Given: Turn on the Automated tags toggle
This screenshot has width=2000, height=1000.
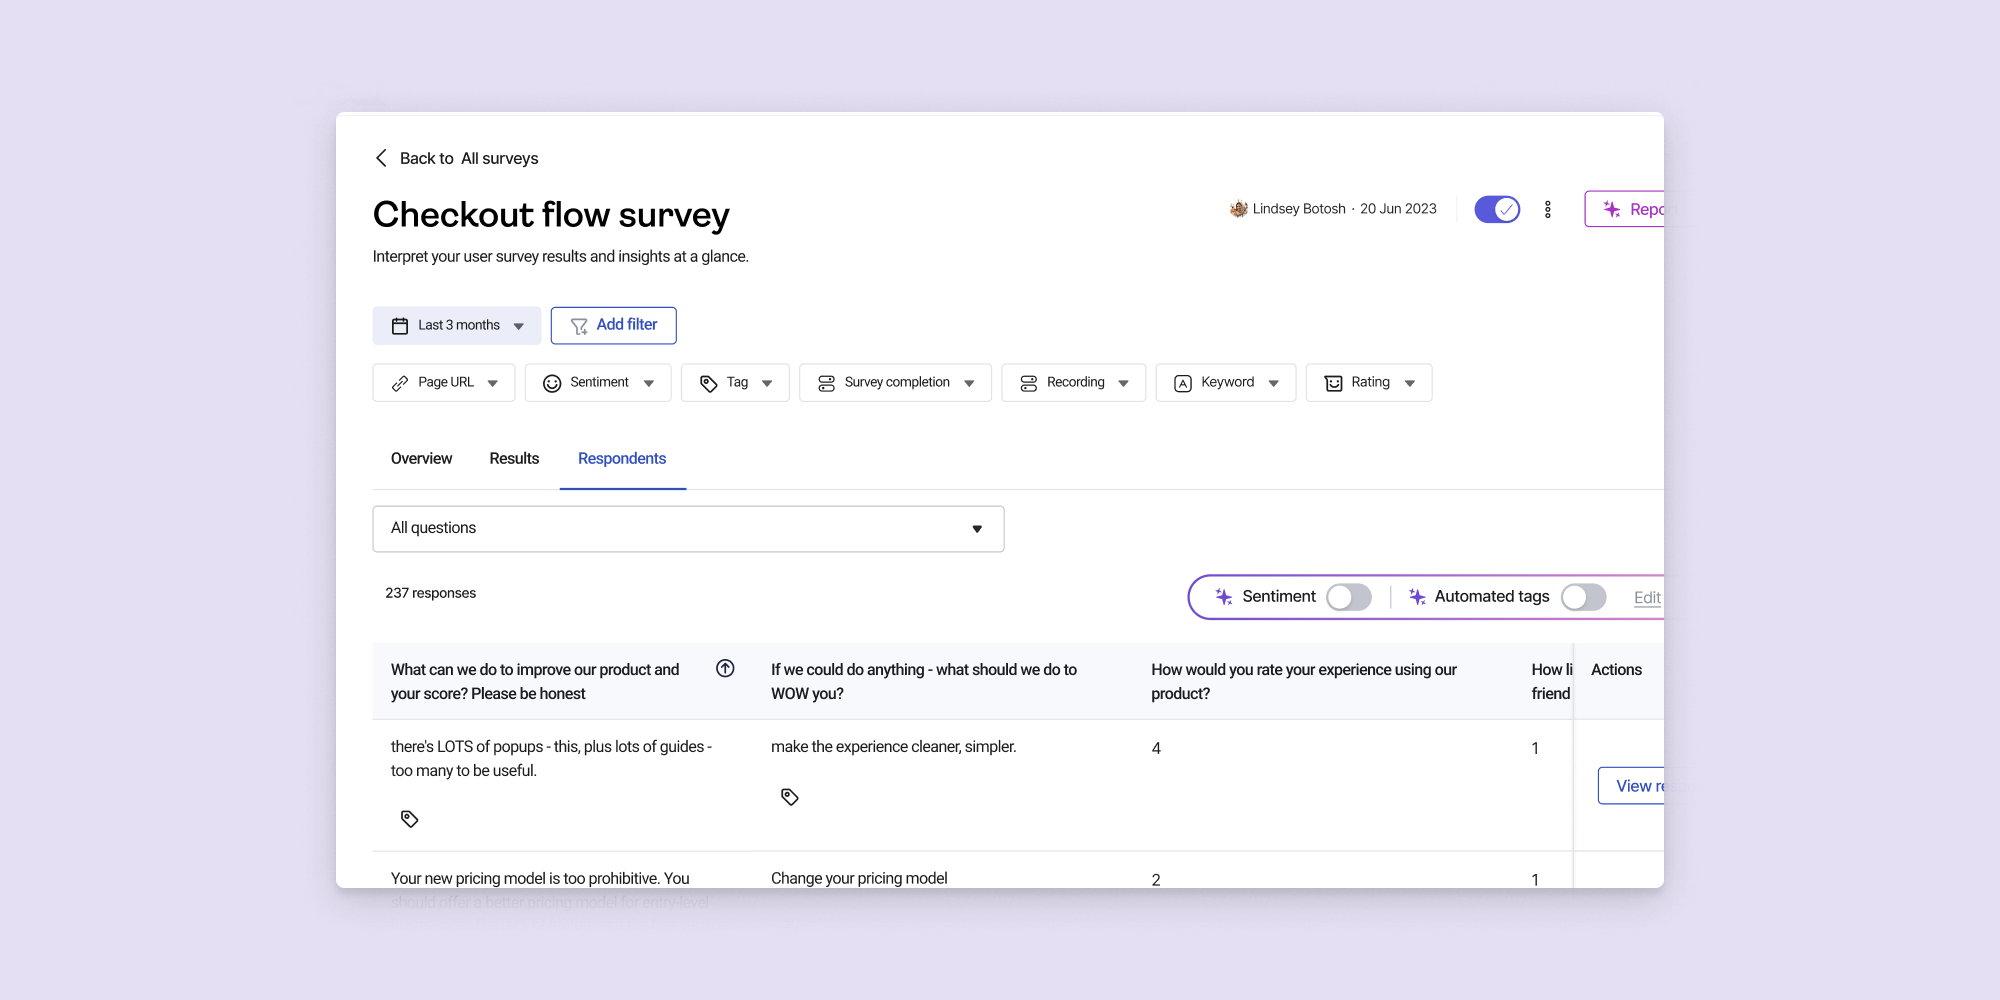Looking at the screenshot, I should pyautogui.click(x=1583, y=597).
